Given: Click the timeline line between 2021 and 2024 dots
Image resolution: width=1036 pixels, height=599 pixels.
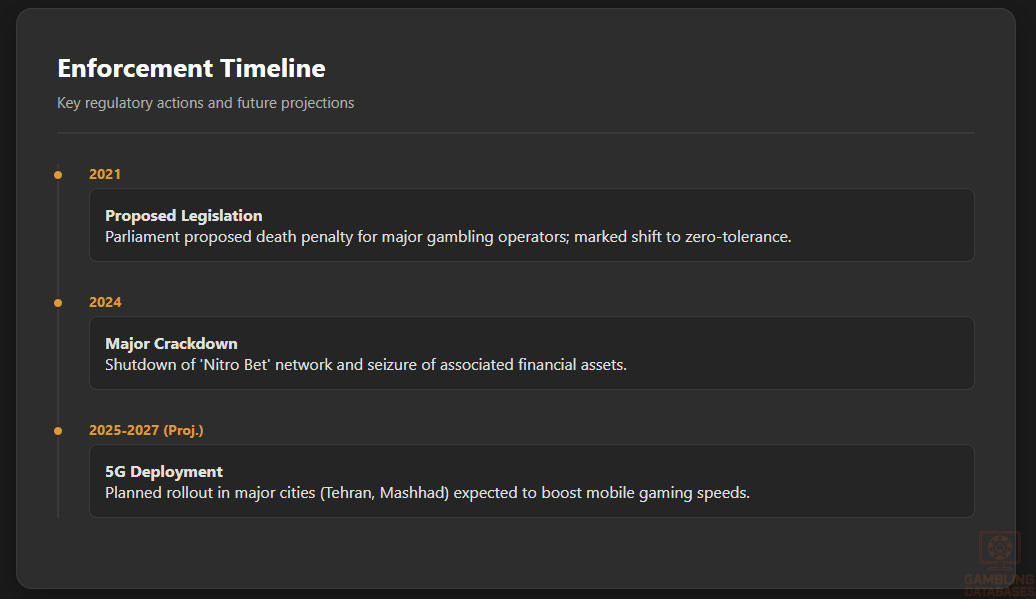Looking at the screenshot, I should click(x=58, y=240).
